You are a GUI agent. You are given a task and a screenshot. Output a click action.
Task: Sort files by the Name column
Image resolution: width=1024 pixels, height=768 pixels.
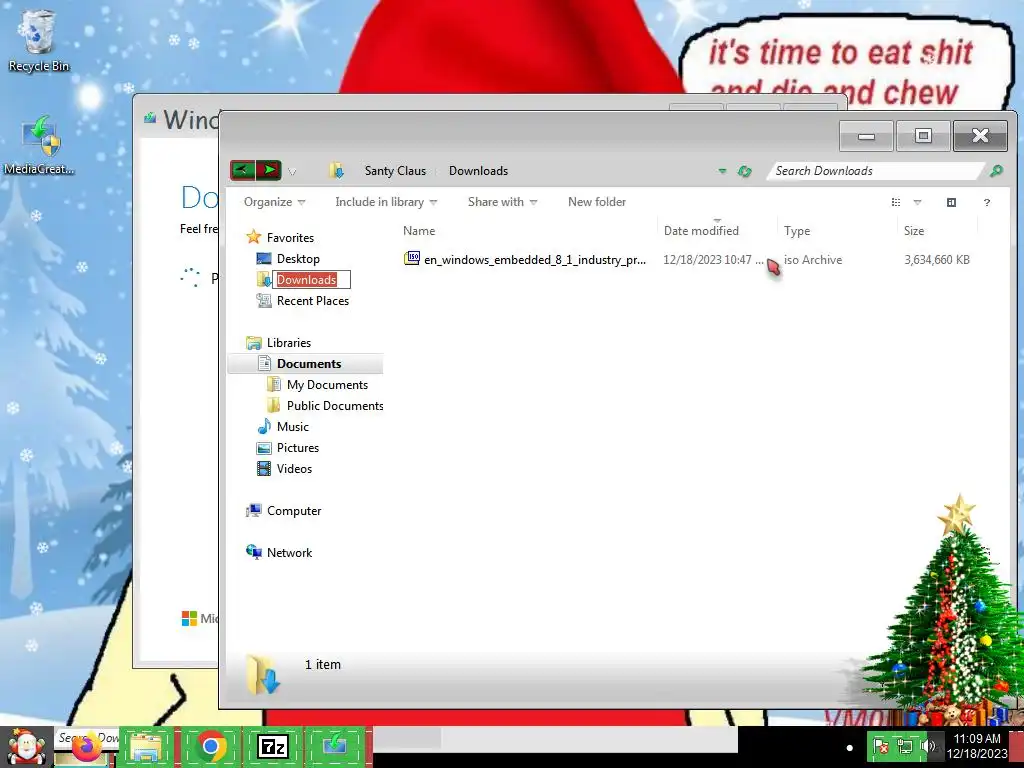pos(419,231)
